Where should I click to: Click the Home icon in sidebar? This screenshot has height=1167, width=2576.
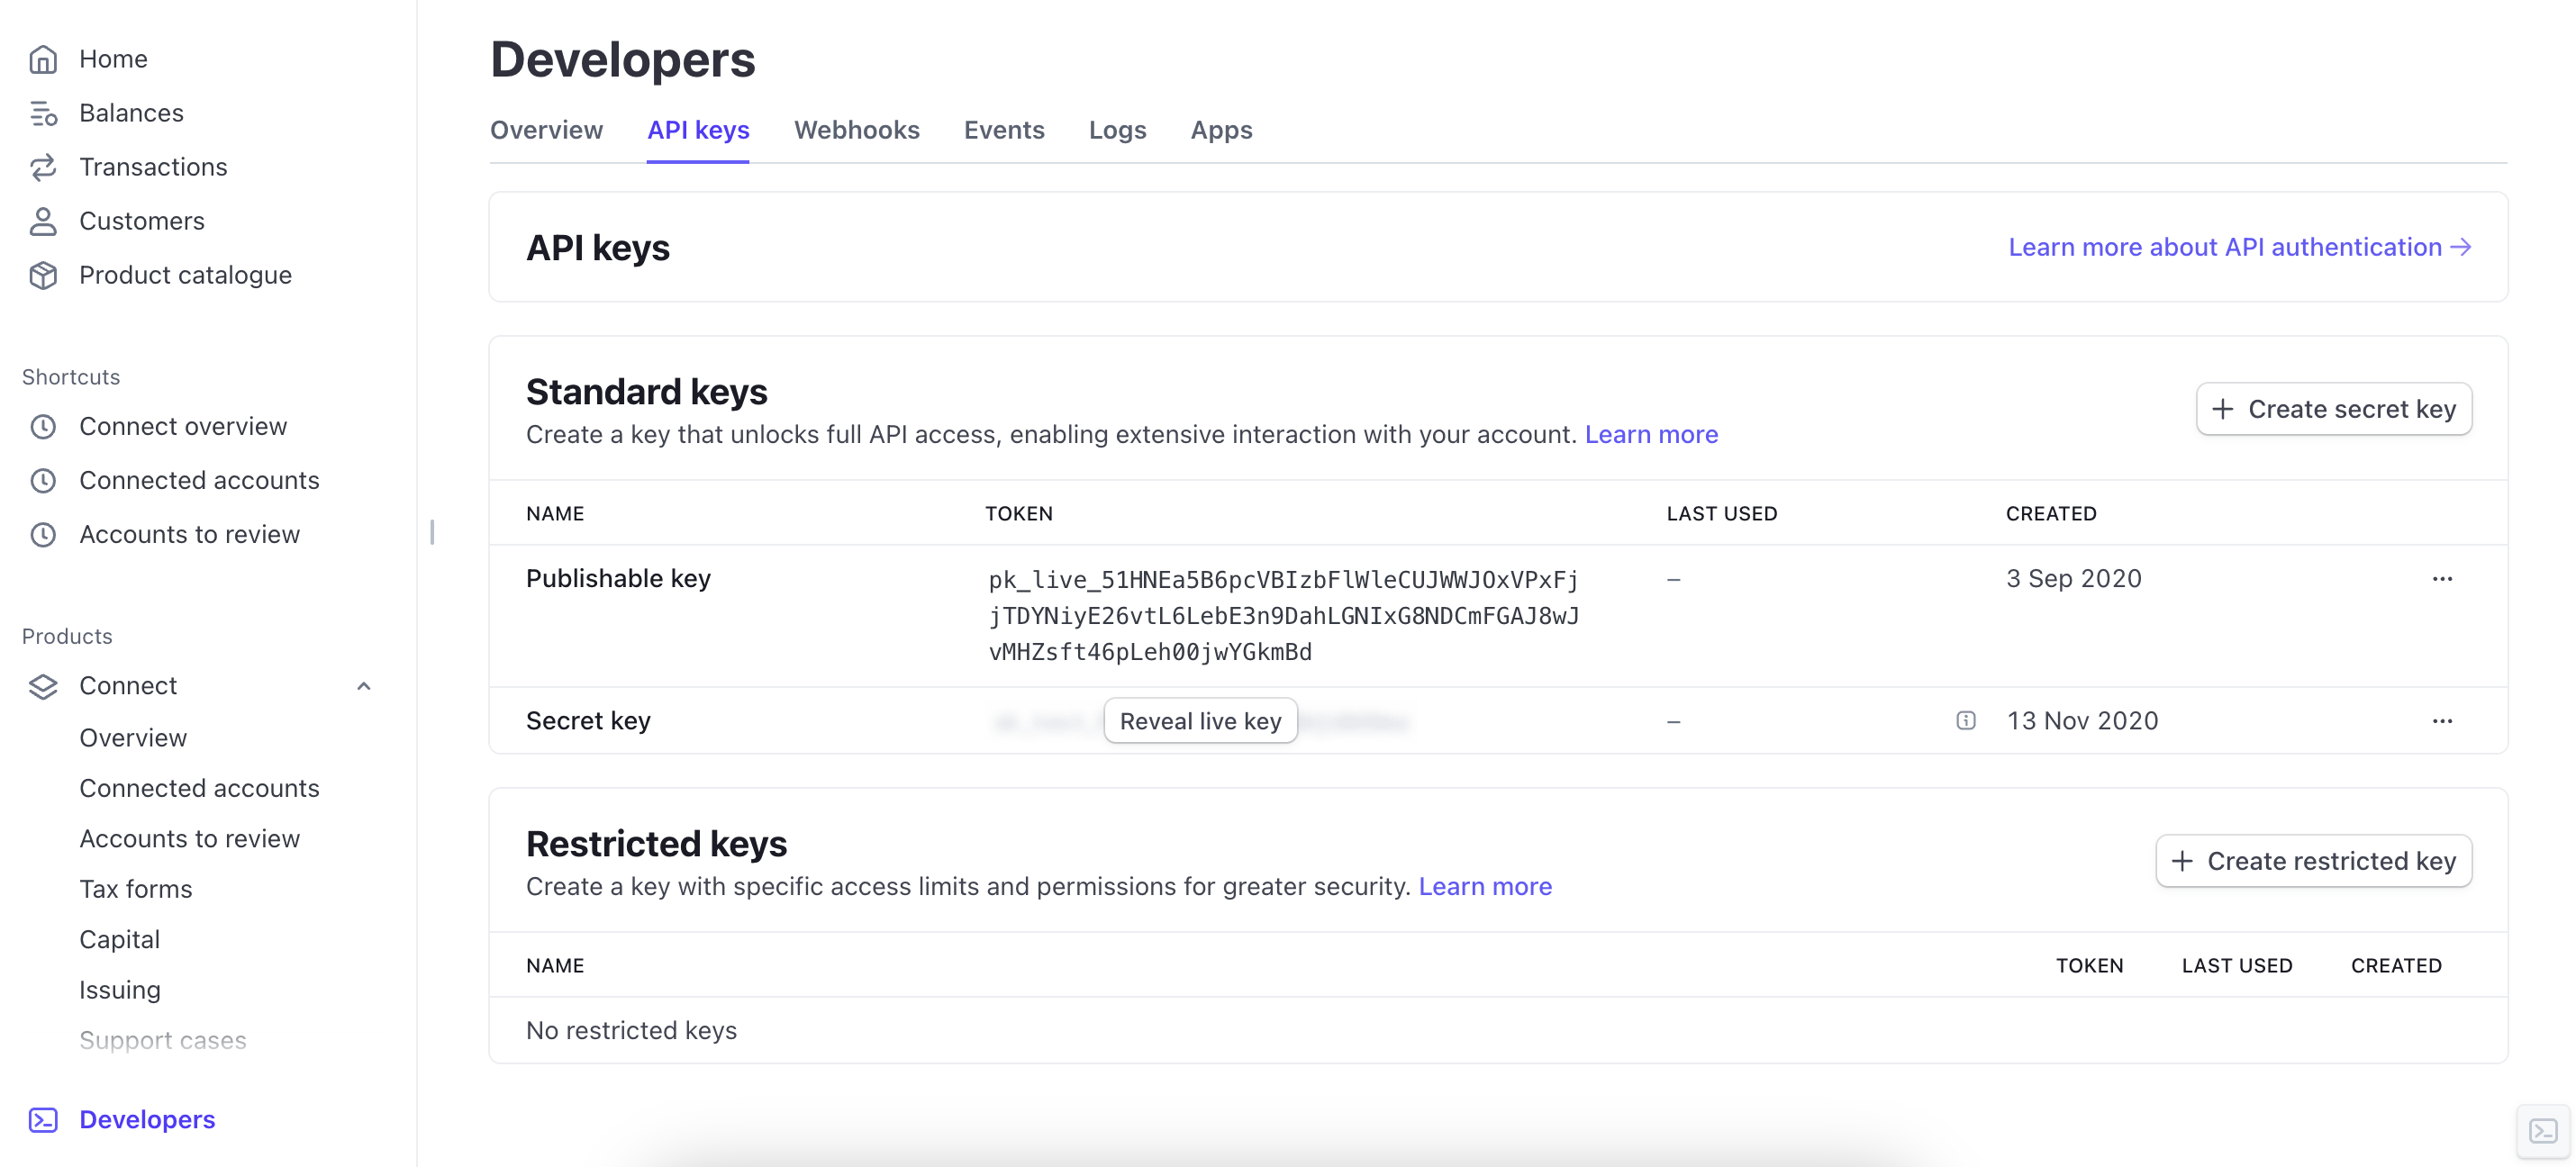(x=43, y=59)
